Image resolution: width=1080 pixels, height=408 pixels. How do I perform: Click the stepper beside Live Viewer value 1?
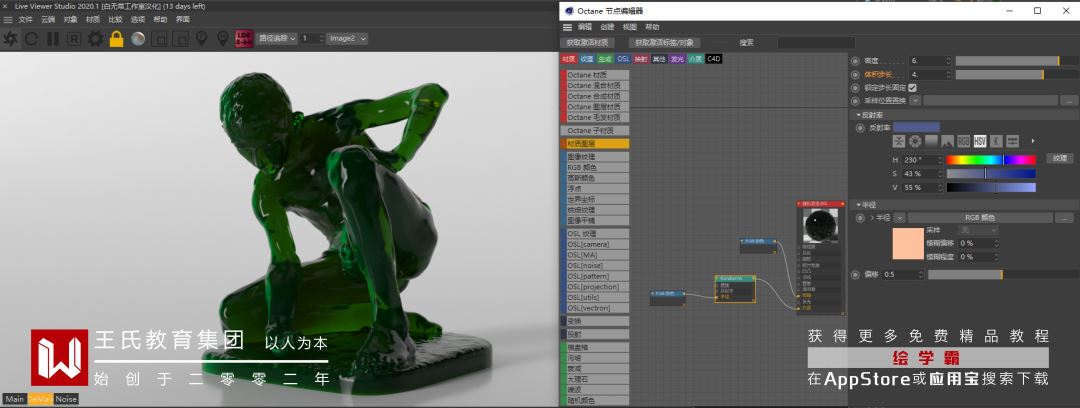pos(322,39)
